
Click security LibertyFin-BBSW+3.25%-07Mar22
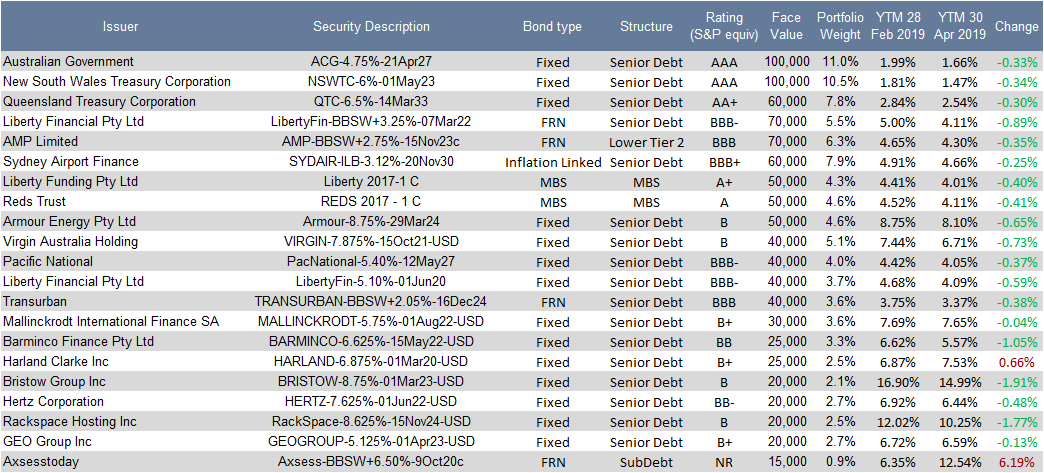coord(372,122)
